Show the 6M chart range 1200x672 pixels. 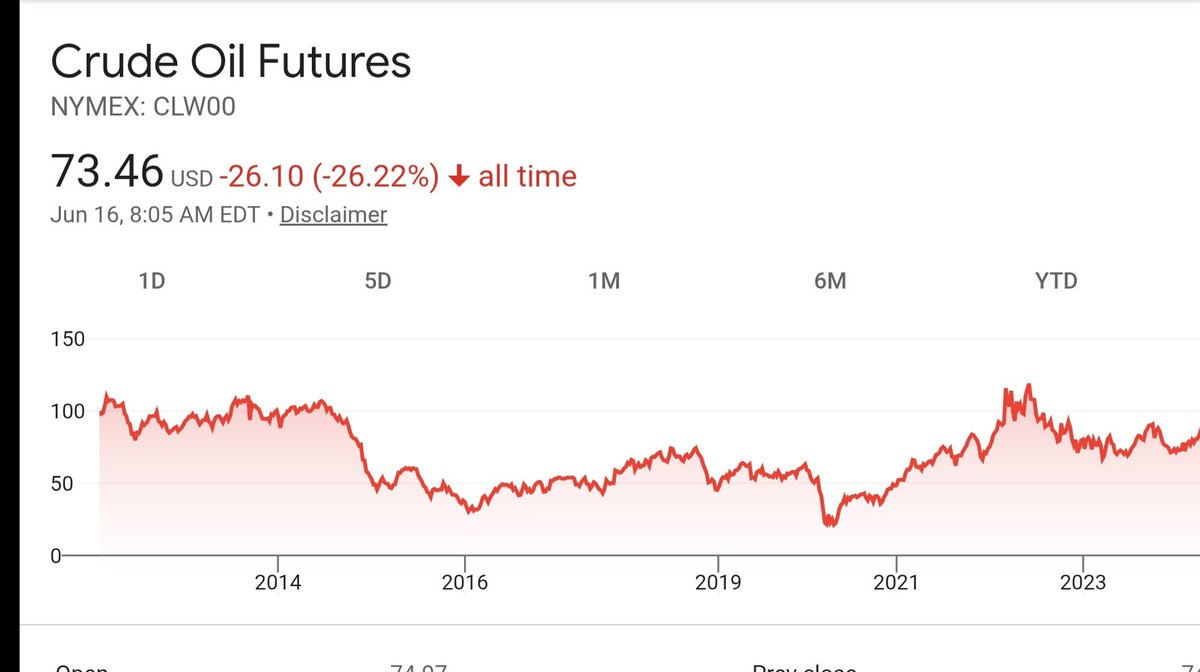830,281
